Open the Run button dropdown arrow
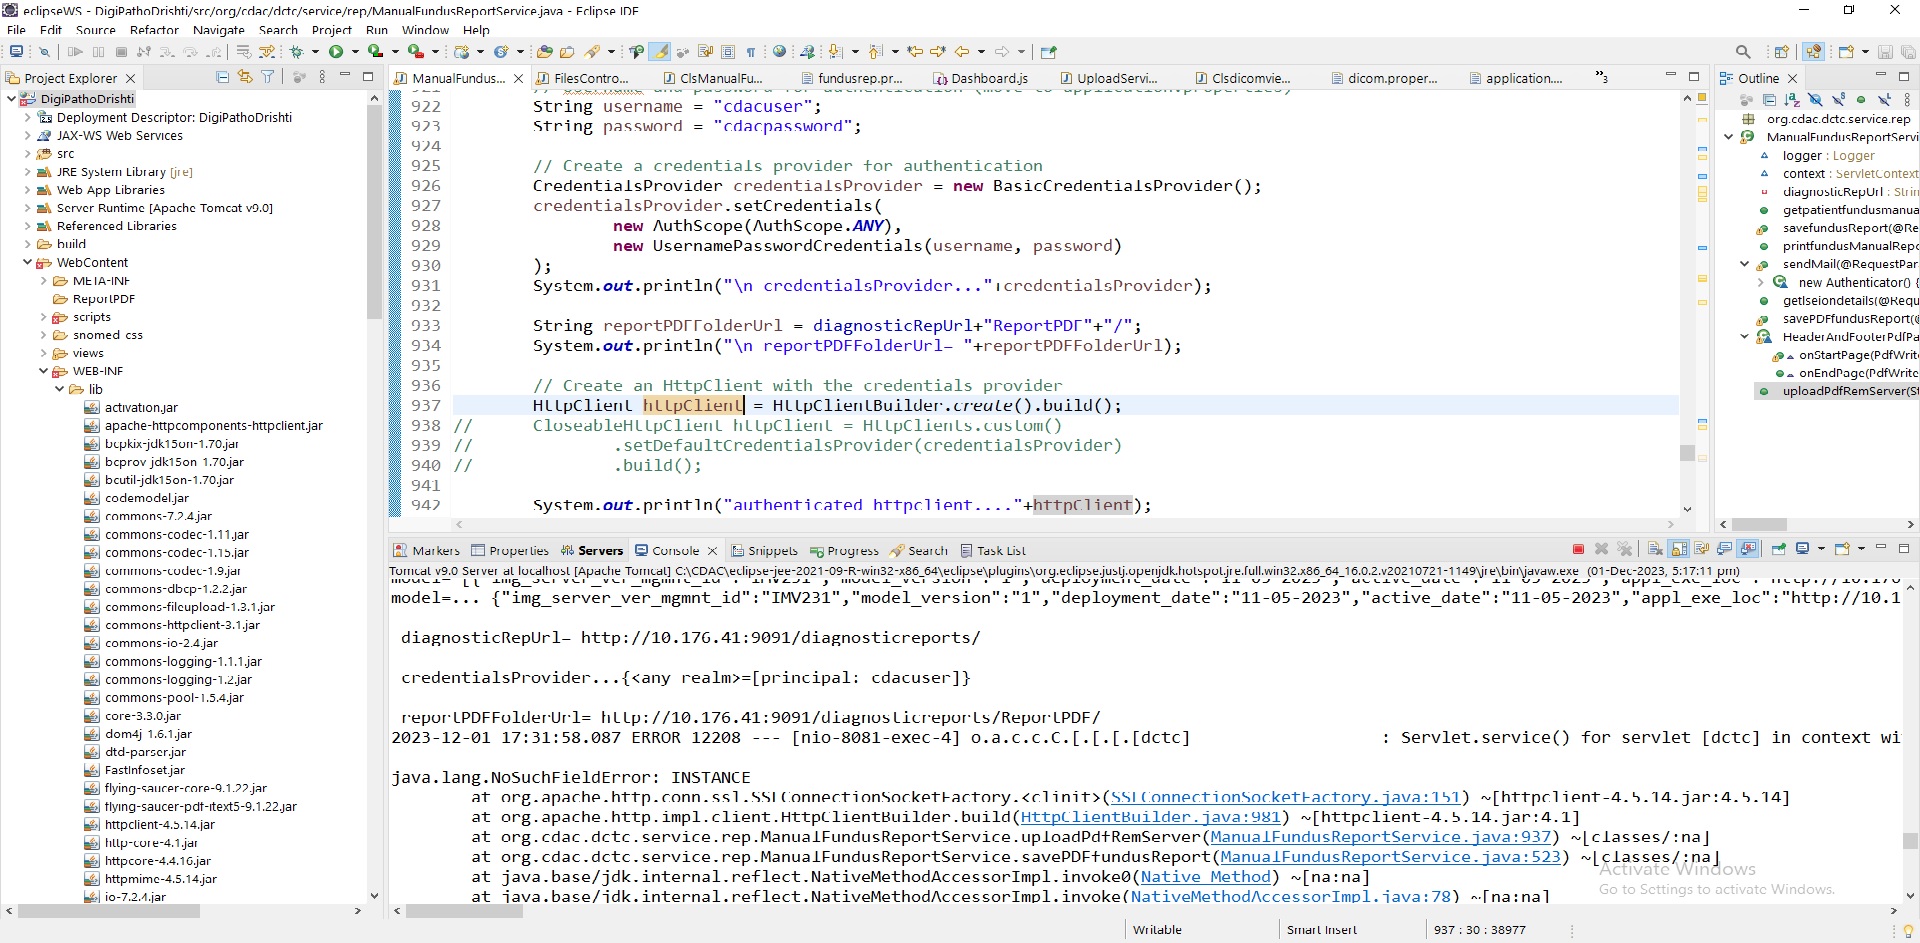Screen dimensions: 1920x943 coord(354,52)
